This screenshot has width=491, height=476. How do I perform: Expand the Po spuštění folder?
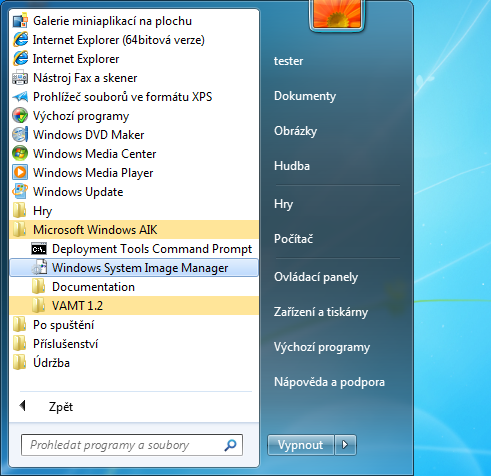coord(134,325)
